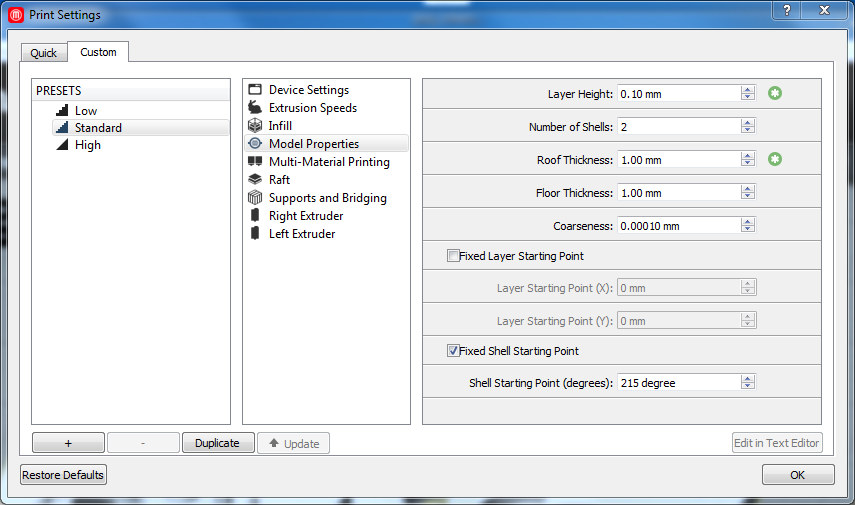
Task: Open the Device Settings section
Action: [326, 89]
